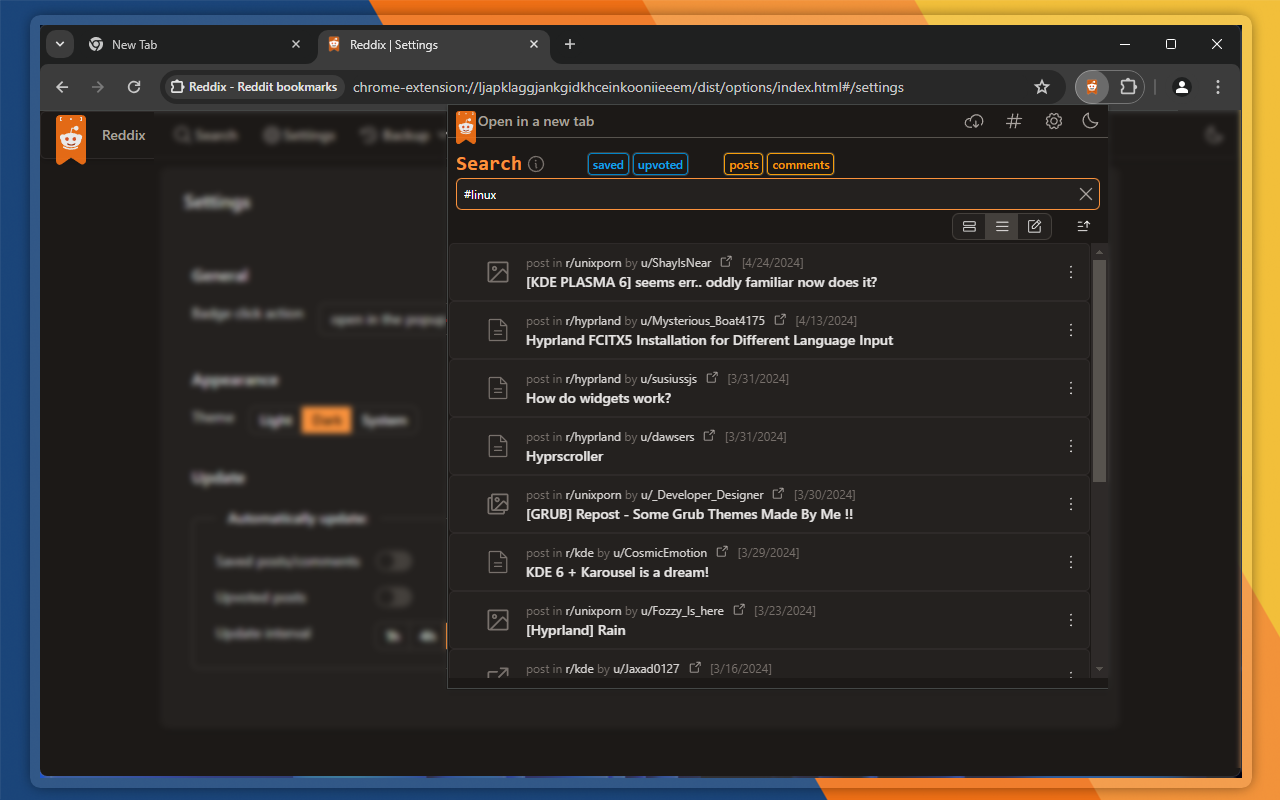Change sort order using the sort icon

point(1082,226)
